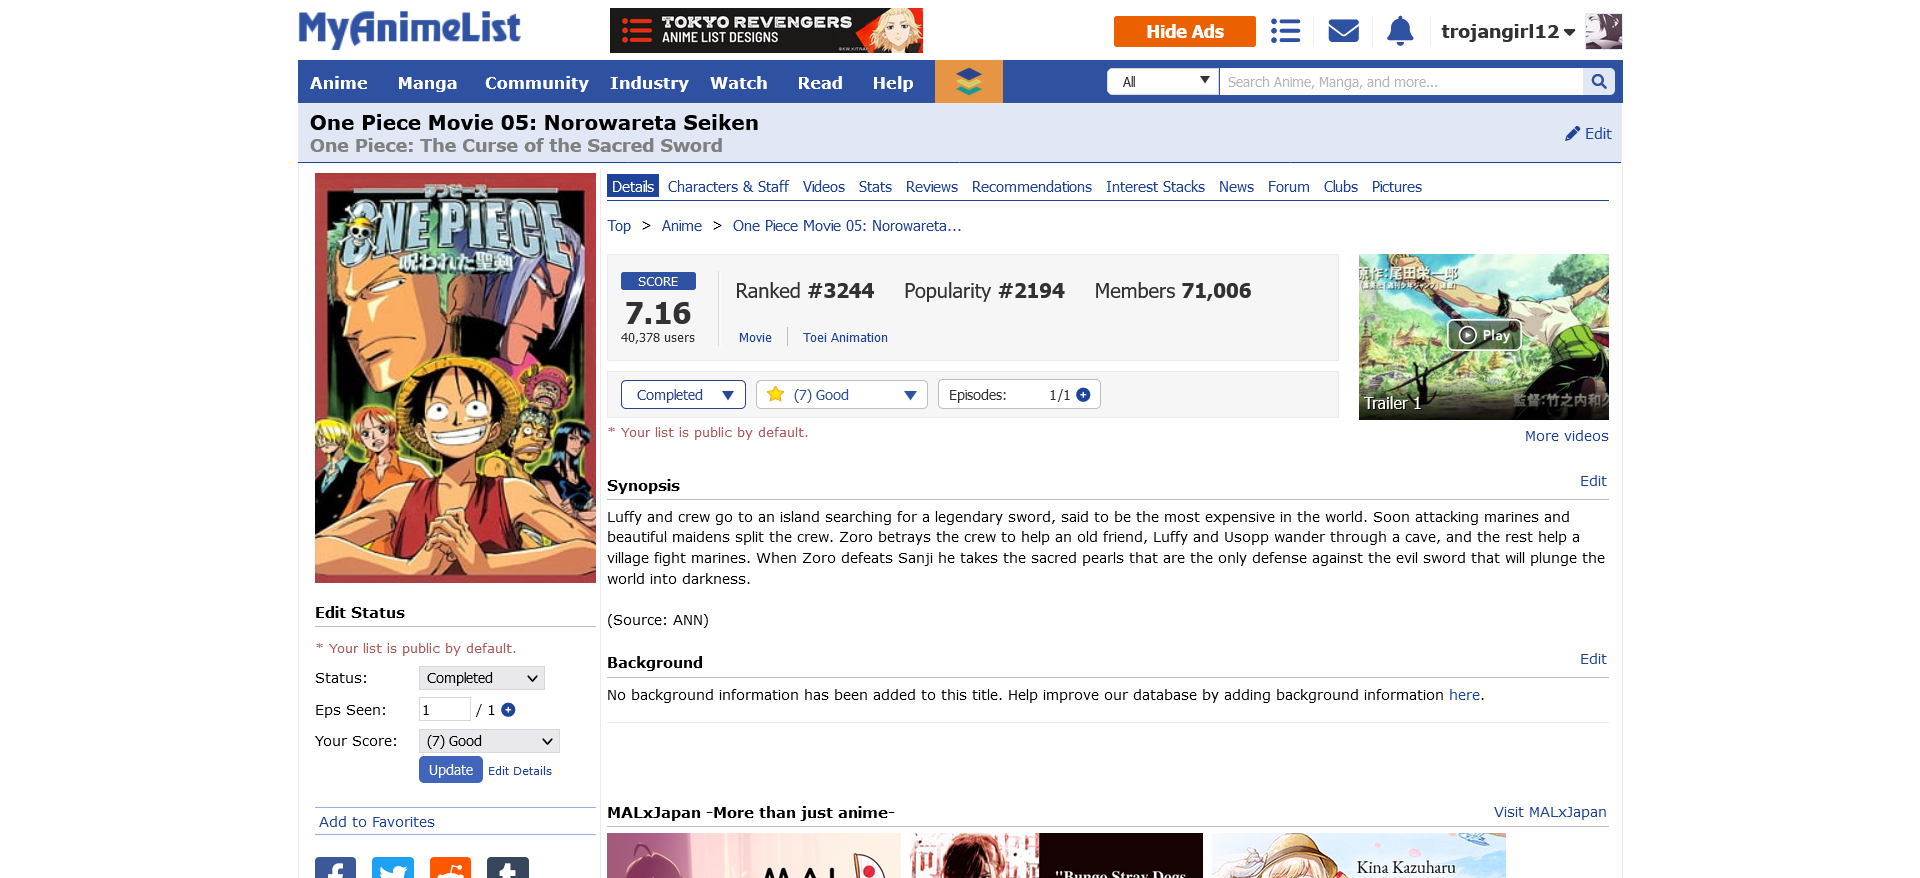
Task: Click the Background Edit link
Action: (1593, 659)
